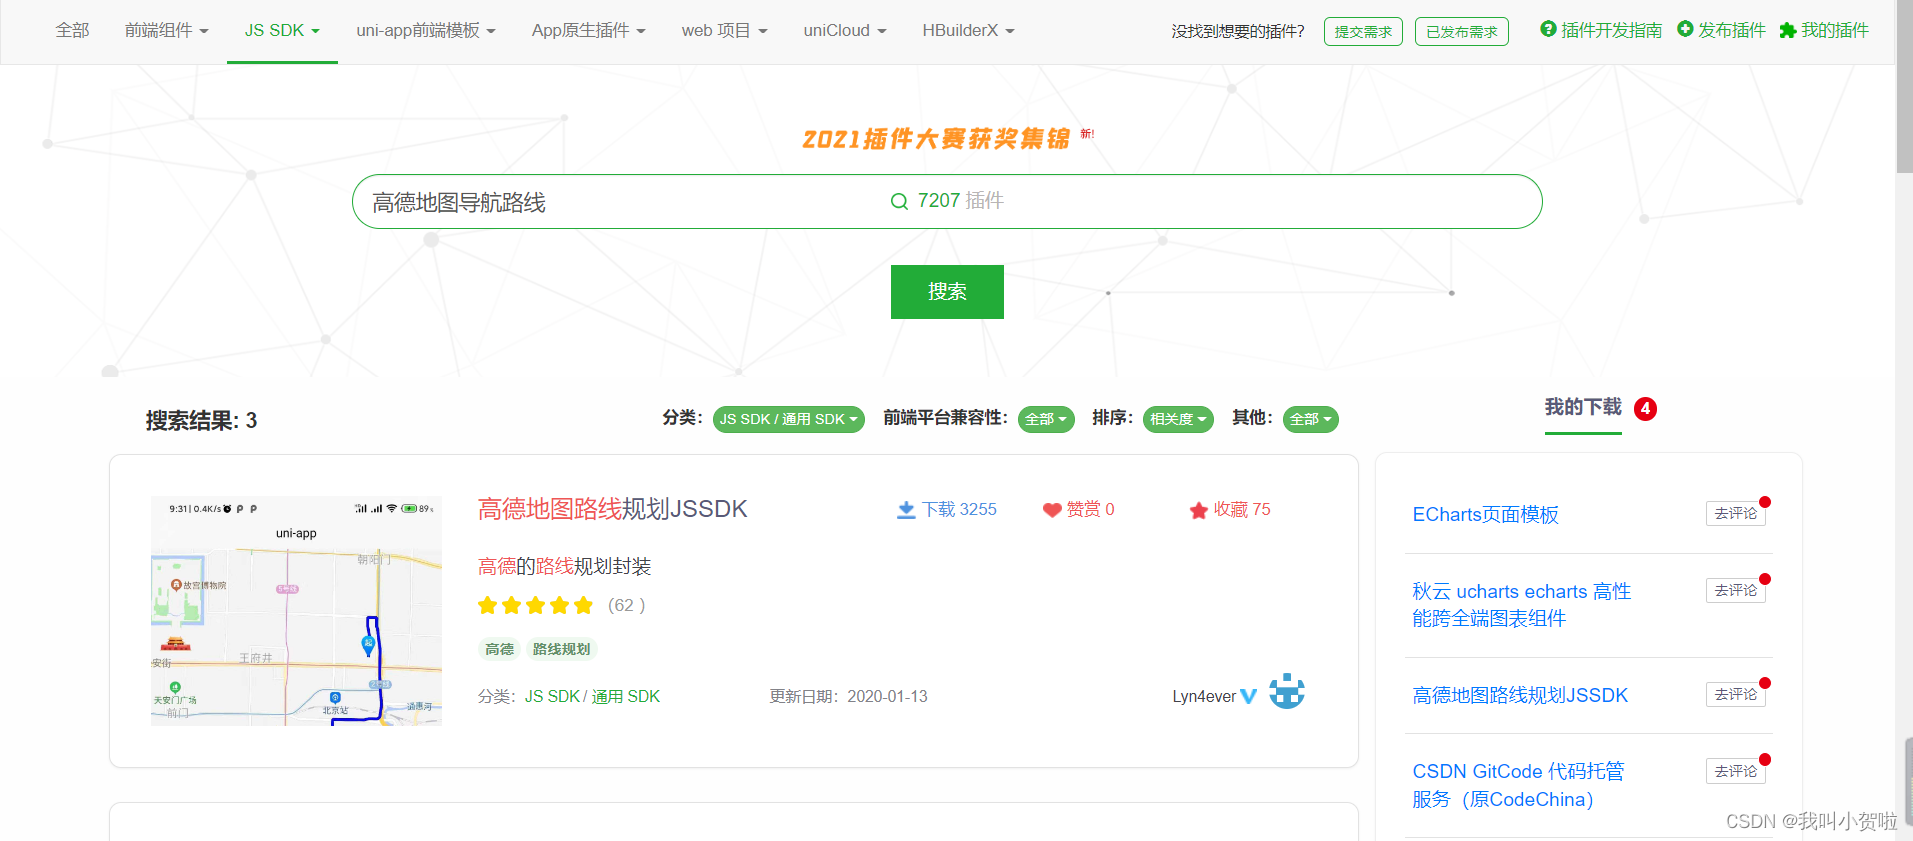Open 高德地图路线规划JSSDK plugin title
Screen dimensions: 1913x841
(613, 509)
